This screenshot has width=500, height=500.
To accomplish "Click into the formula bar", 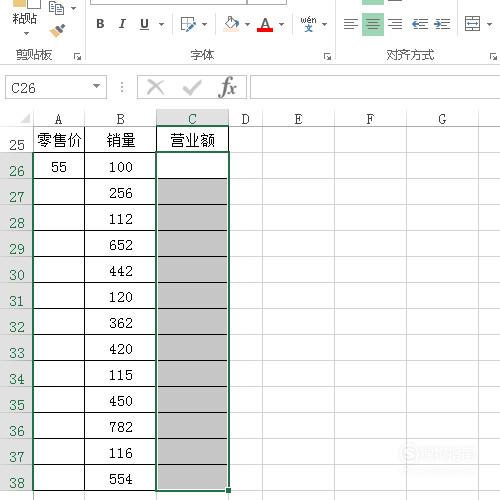I will click(375, 87).
